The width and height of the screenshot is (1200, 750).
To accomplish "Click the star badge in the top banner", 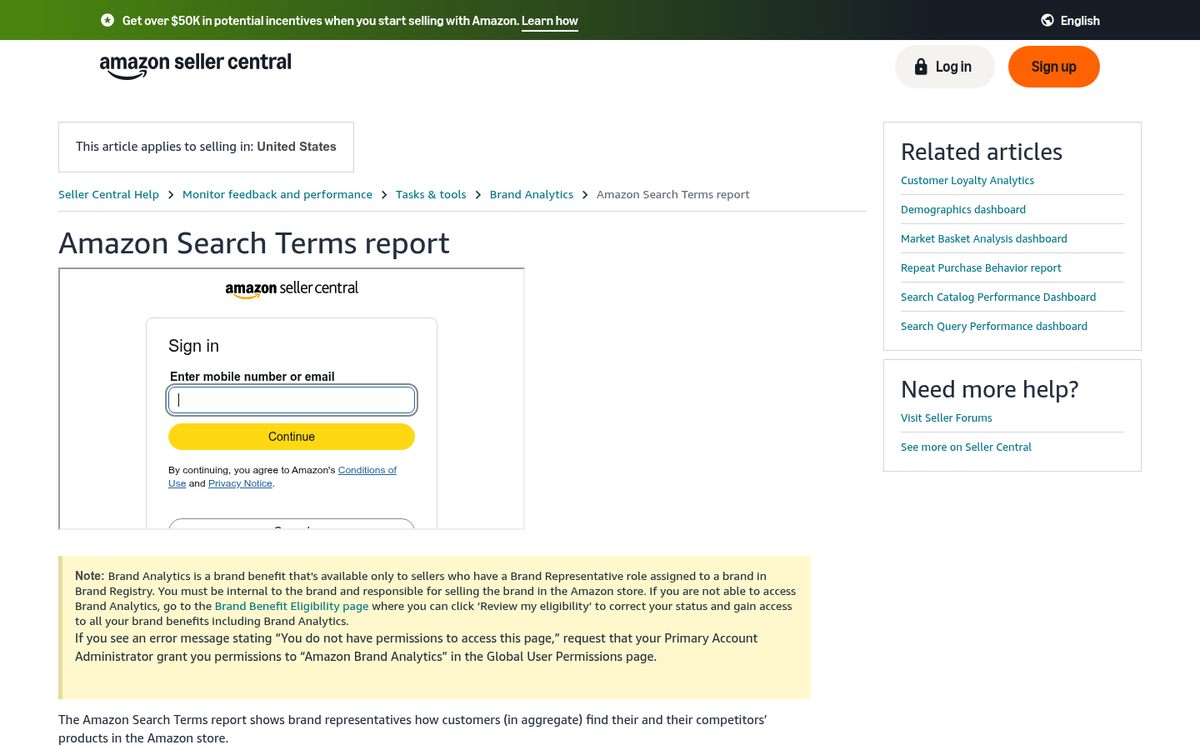I will (107, 20).
